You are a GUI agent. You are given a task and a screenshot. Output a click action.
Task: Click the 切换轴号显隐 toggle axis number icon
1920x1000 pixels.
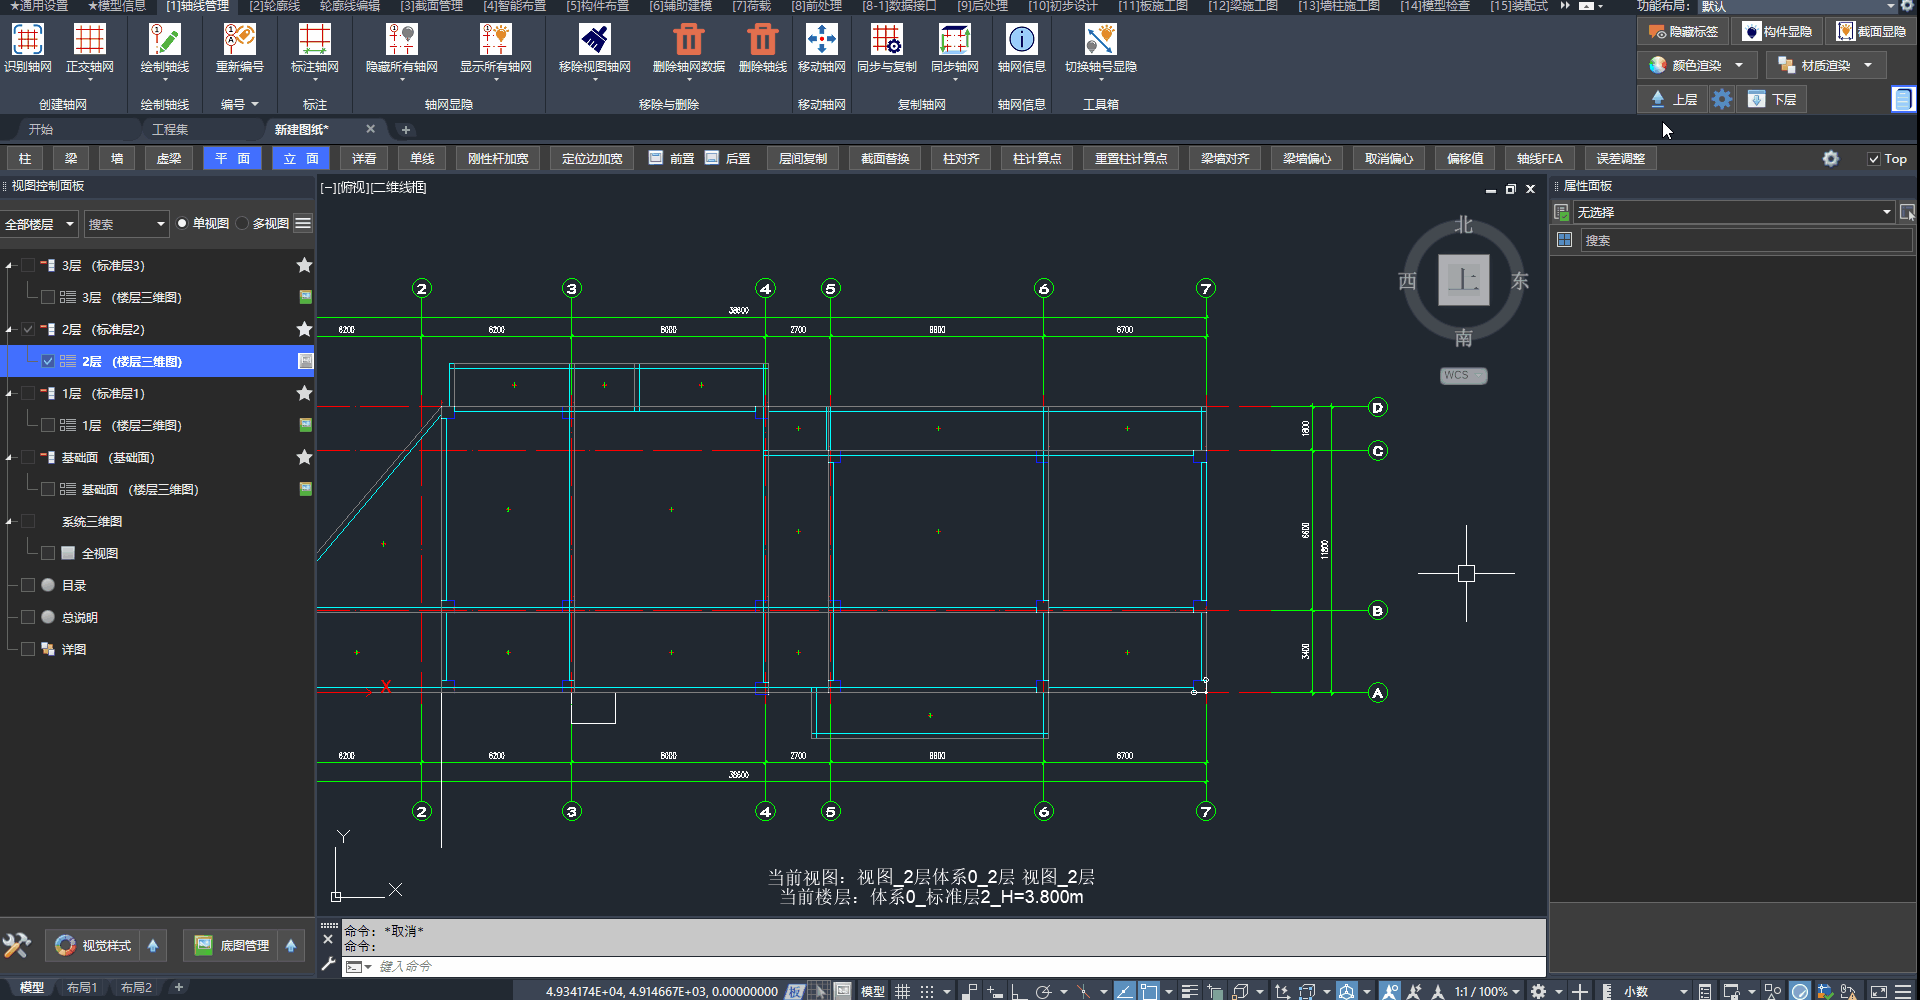tap(1100, 40)
